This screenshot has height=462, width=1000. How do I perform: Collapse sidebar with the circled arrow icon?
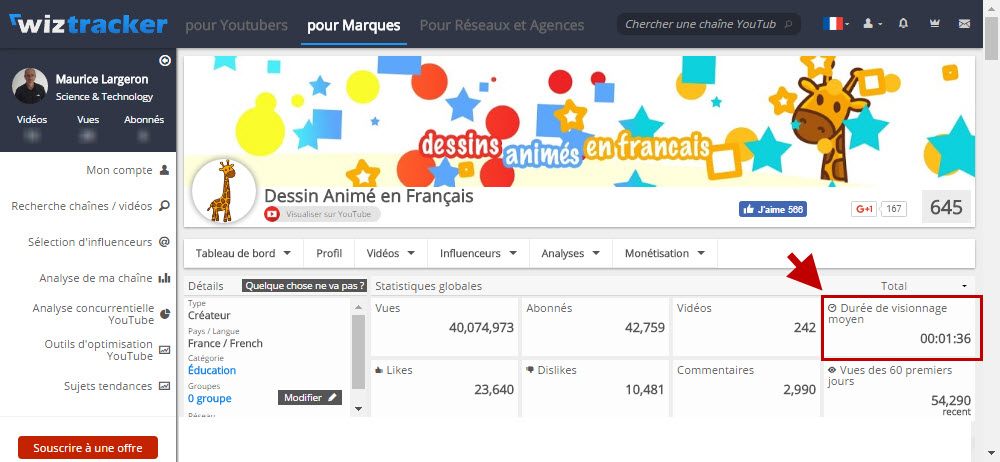click(x=165, y=61)
